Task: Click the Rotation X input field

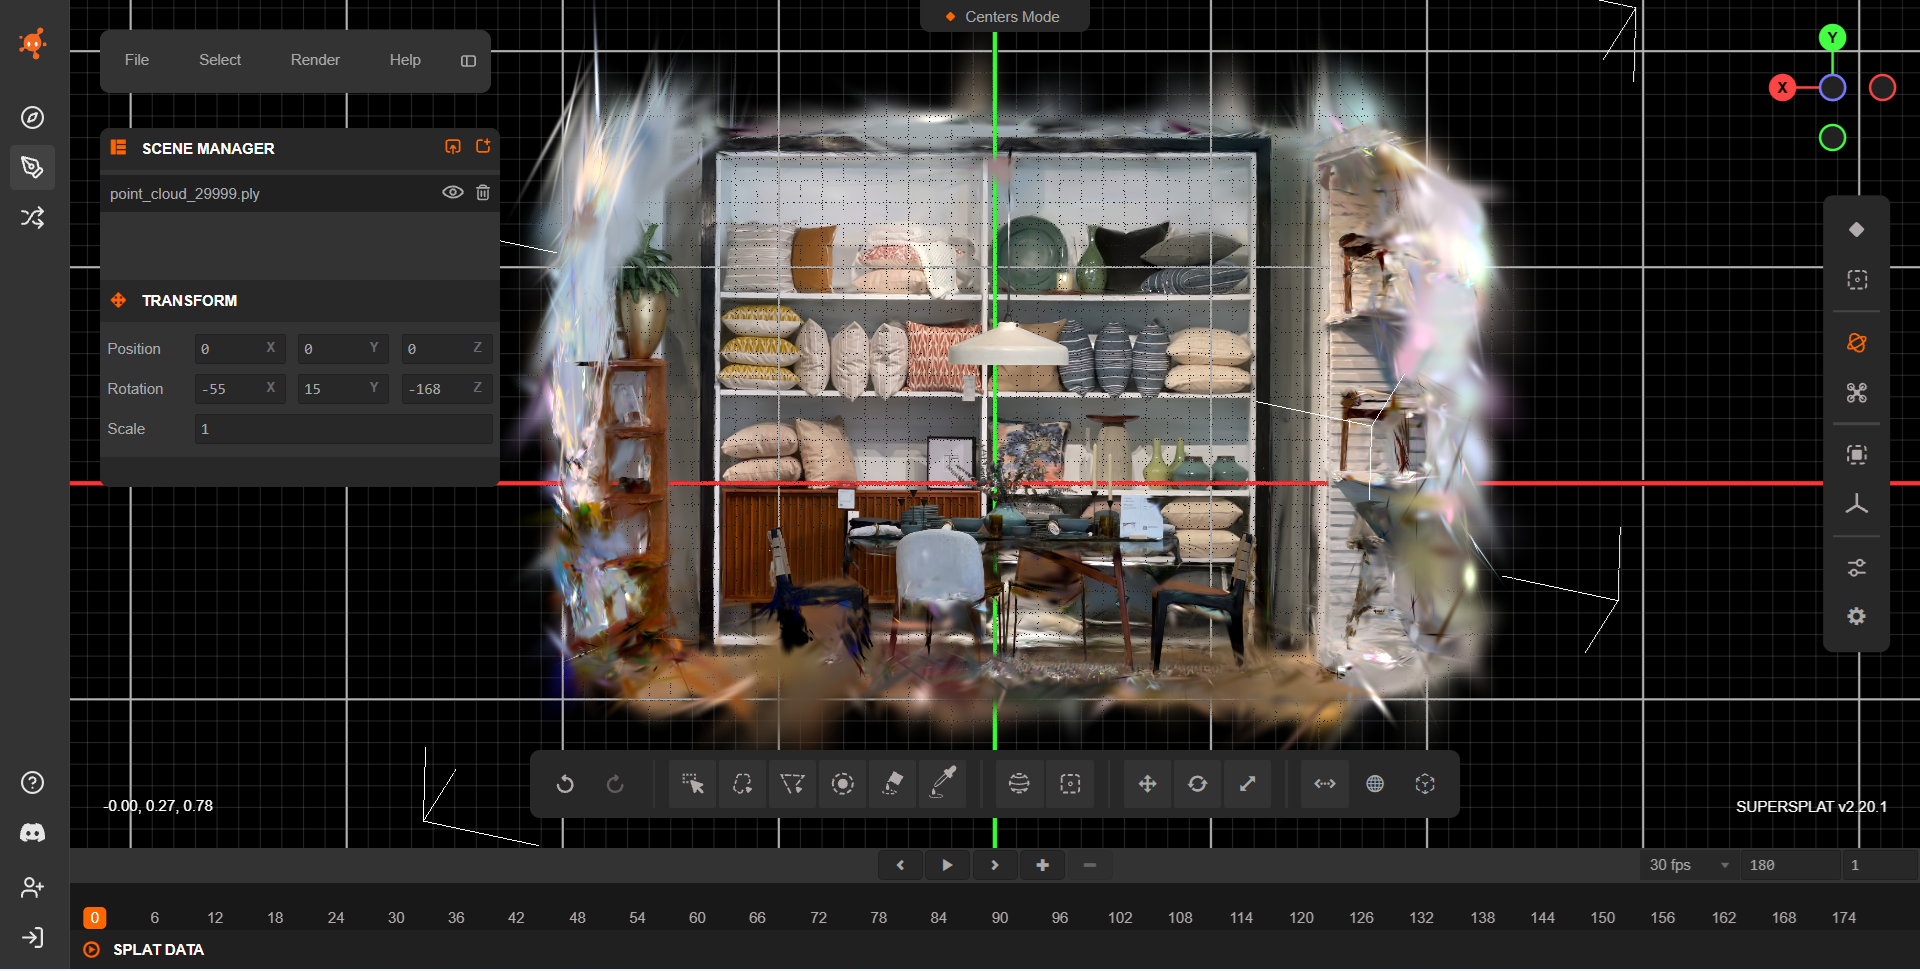Action: (x=240, y=388)
